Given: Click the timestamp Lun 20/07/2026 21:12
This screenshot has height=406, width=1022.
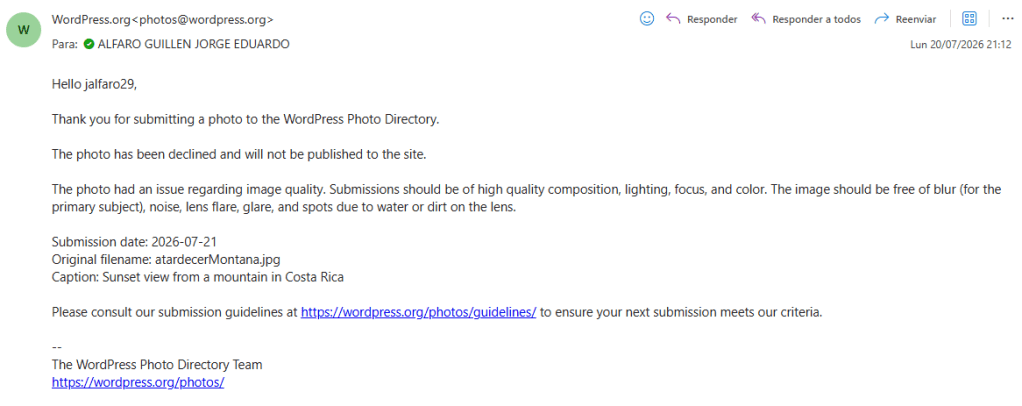Looking at the screenshot, I should 960,45.
